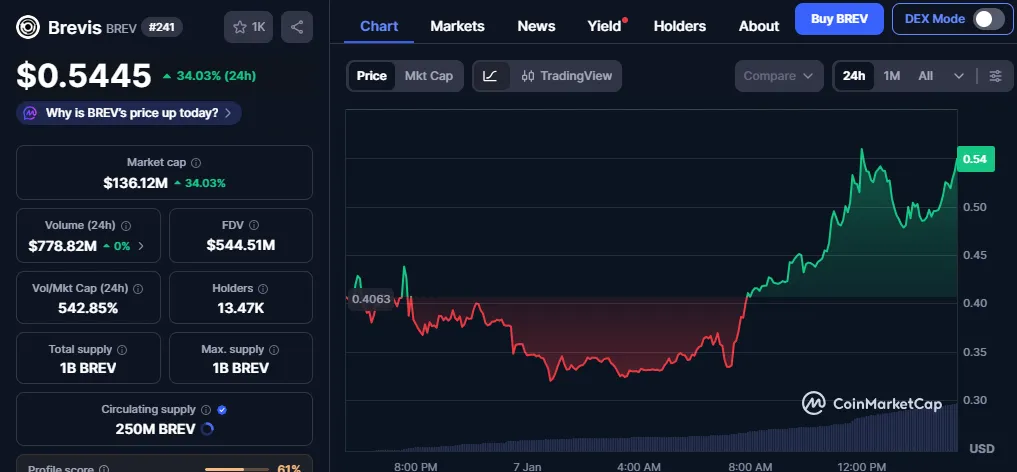
Task: Open chart settings sliders icon
Action: [996, 76]
